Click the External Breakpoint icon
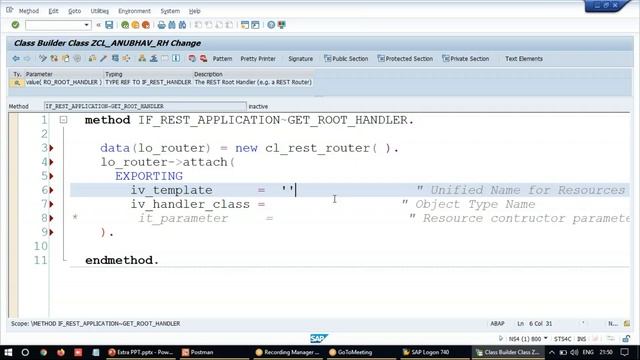The width and height of the screenshot is (640, 360). 203,59
